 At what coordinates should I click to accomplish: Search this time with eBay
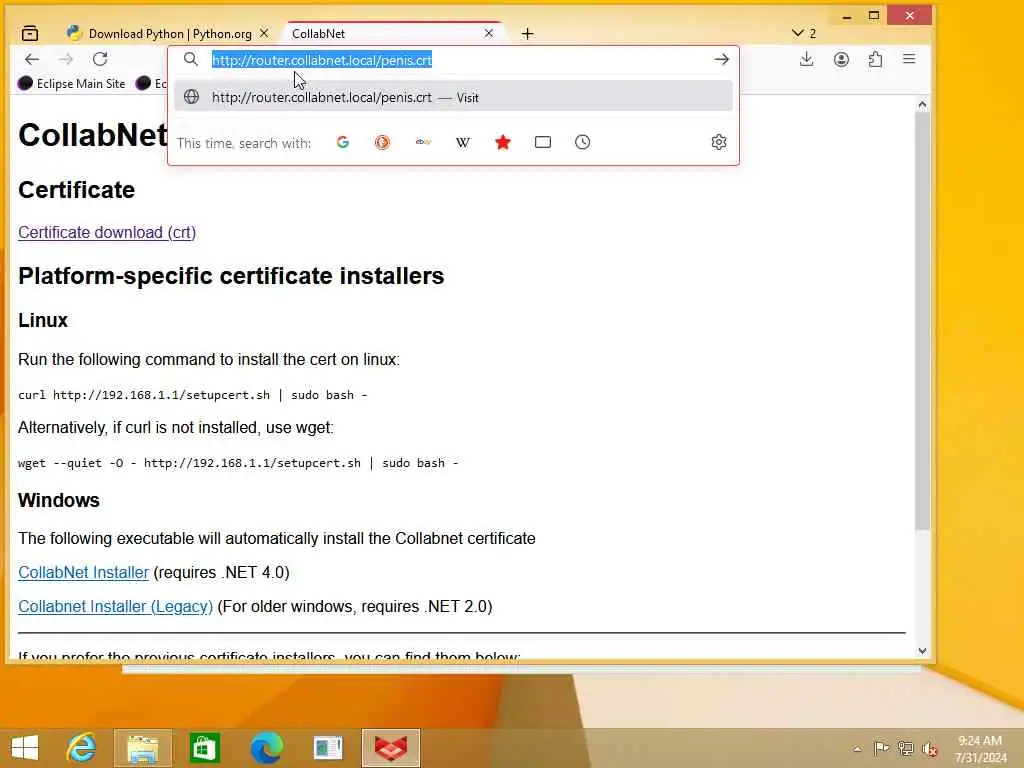[423, 142]
